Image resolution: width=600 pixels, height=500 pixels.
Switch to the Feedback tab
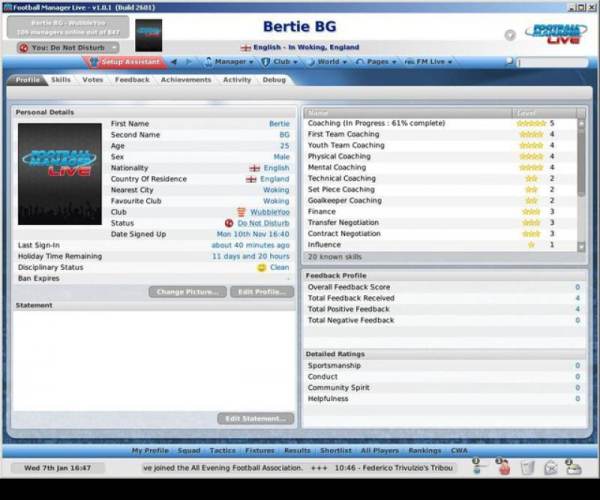tap(132, 80)
